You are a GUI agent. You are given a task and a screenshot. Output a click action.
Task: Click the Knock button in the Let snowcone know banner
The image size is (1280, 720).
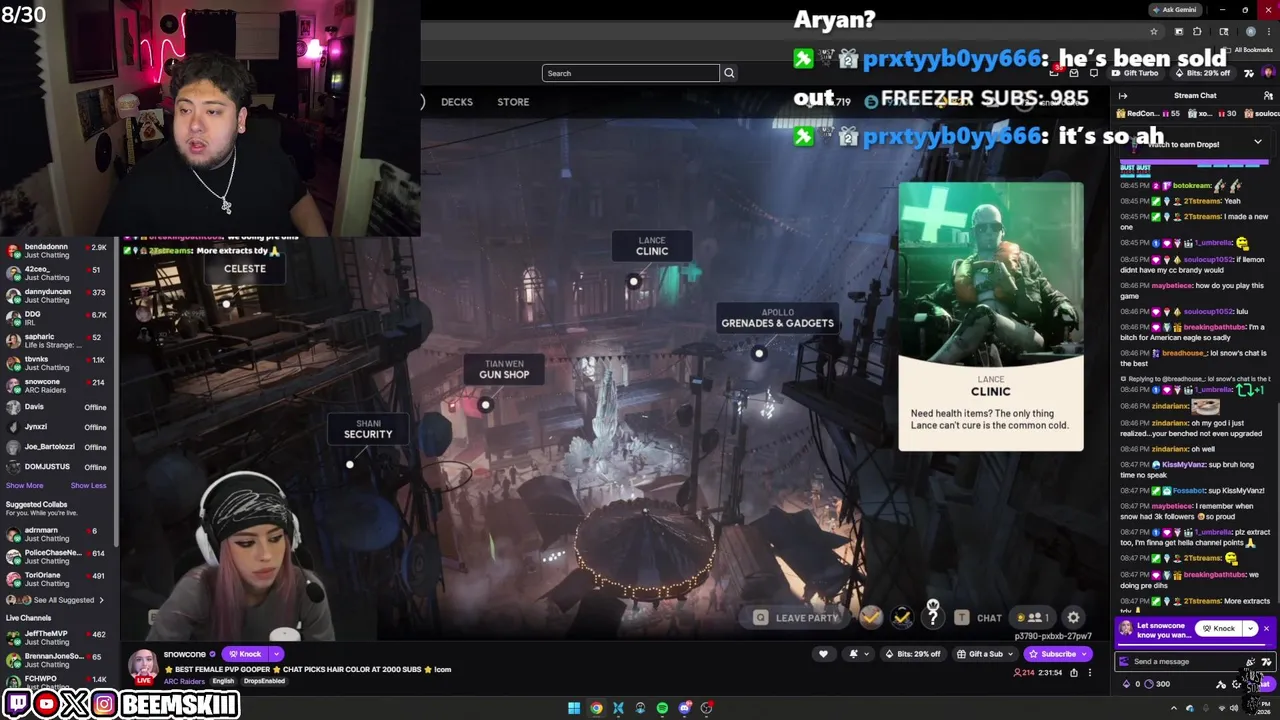pos(1218,629)
